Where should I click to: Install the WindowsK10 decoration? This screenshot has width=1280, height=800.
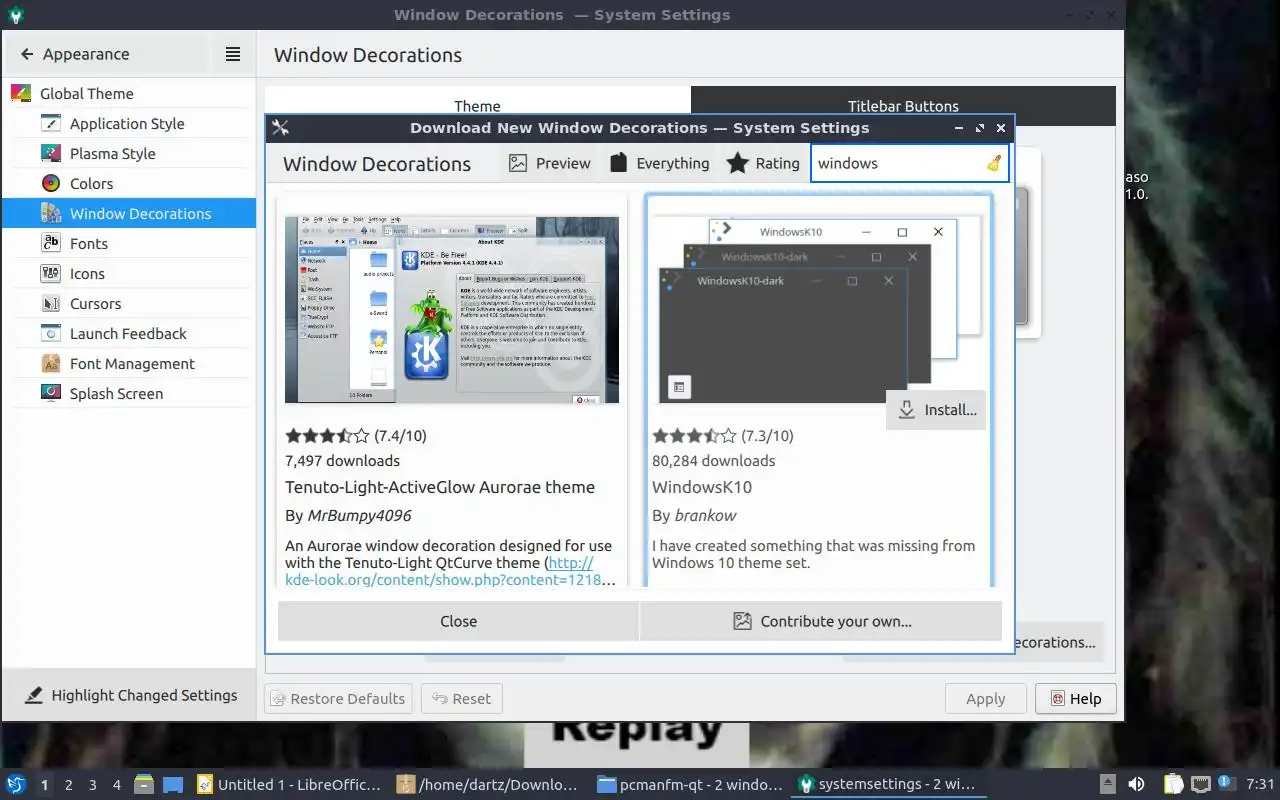click(936, 410)
